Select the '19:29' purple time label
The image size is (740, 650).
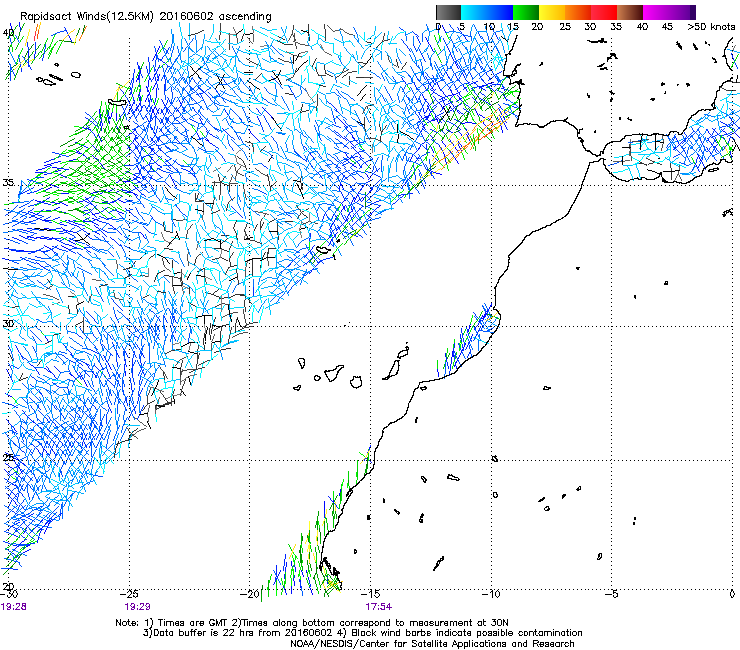pyautogui.click(x=137, y=607)
